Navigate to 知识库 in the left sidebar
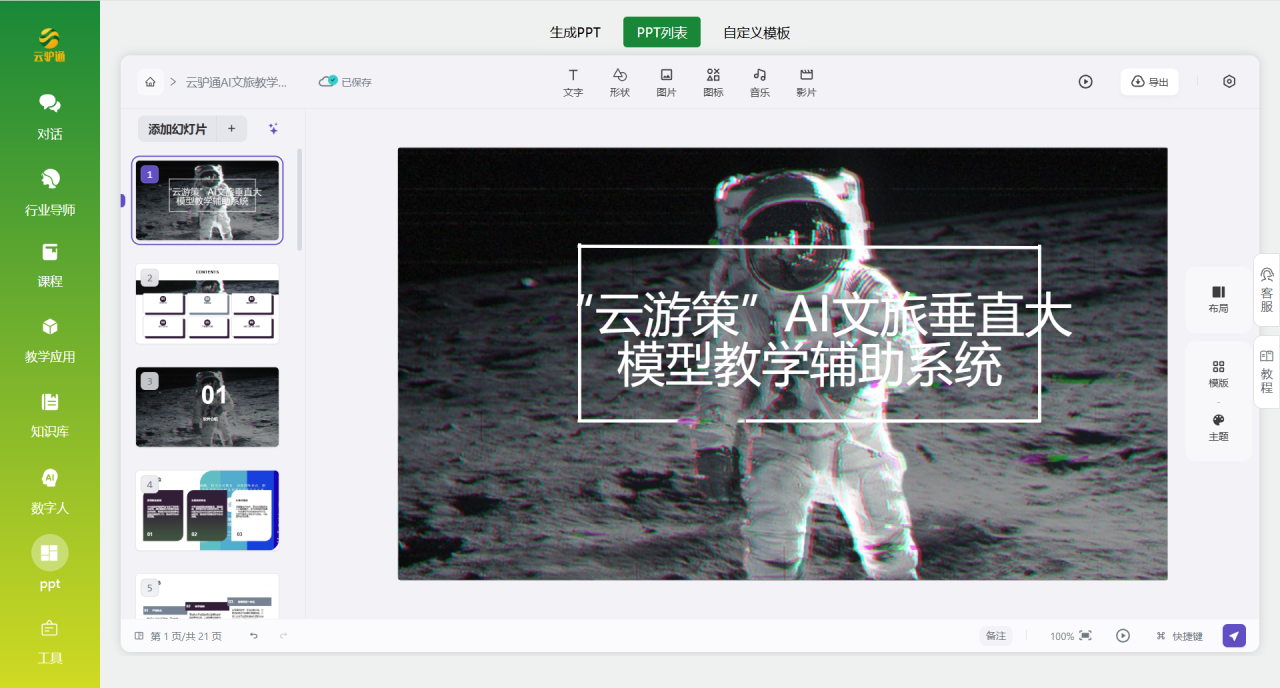 click(x=48, y=416)
